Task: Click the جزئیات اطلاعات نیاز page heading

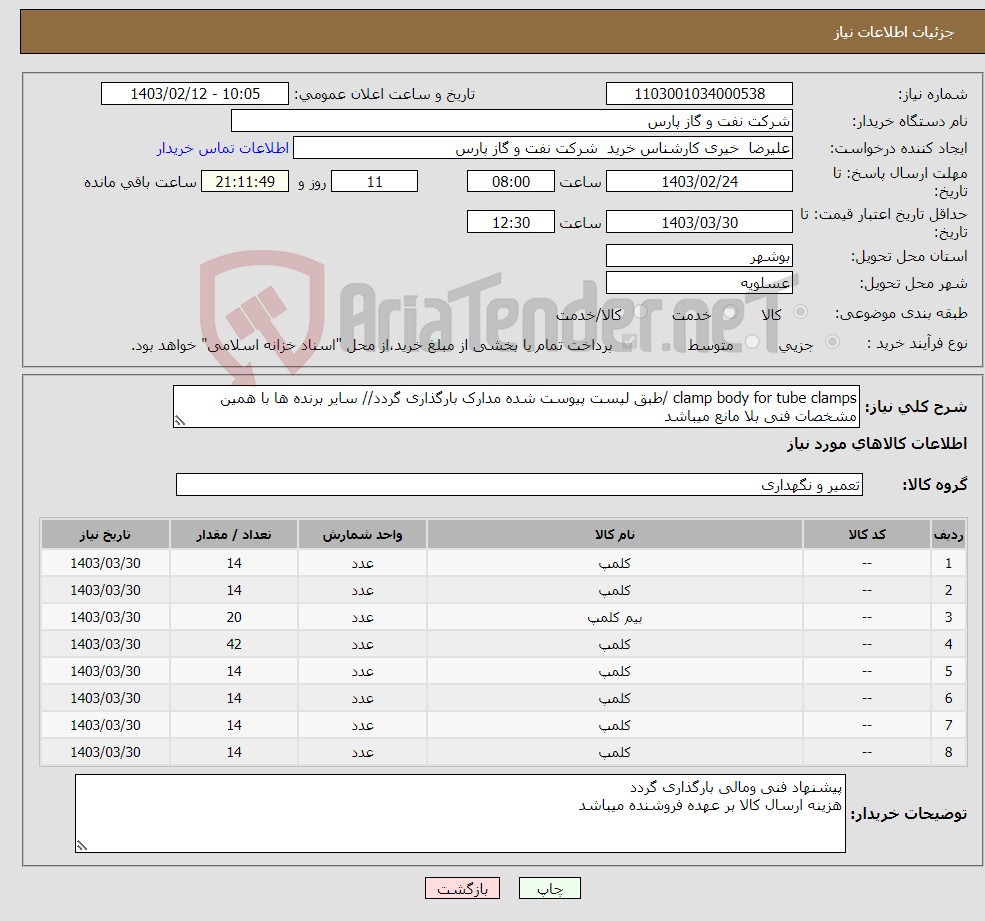Action: 894,32
